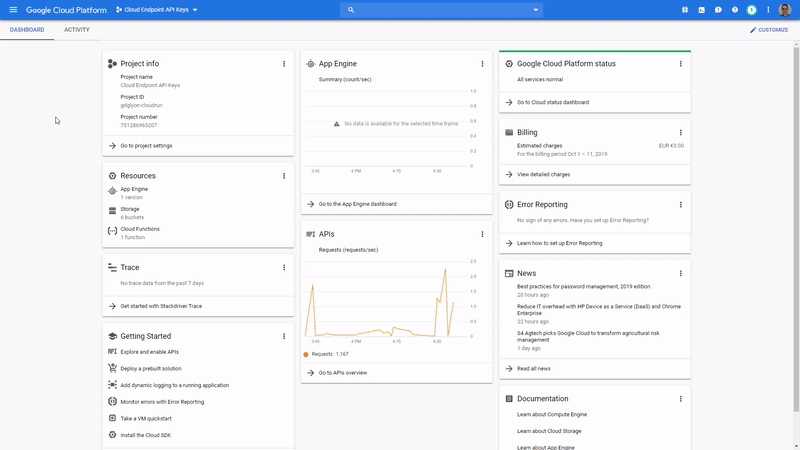Image resolution: width=800 pixels, height=450 pixels.
Task: Read Best practices for password management article
Action: point(583,287)
